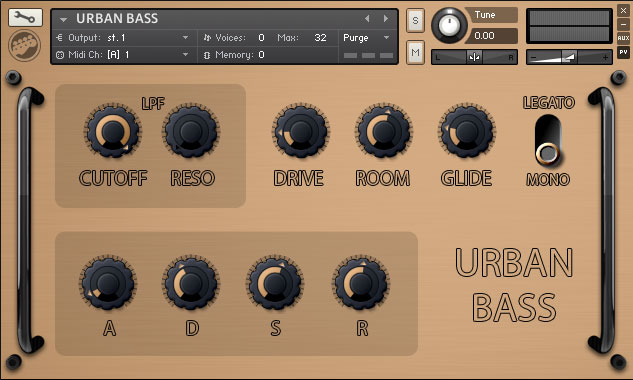Select the next instrument arrow

point(386,18)
